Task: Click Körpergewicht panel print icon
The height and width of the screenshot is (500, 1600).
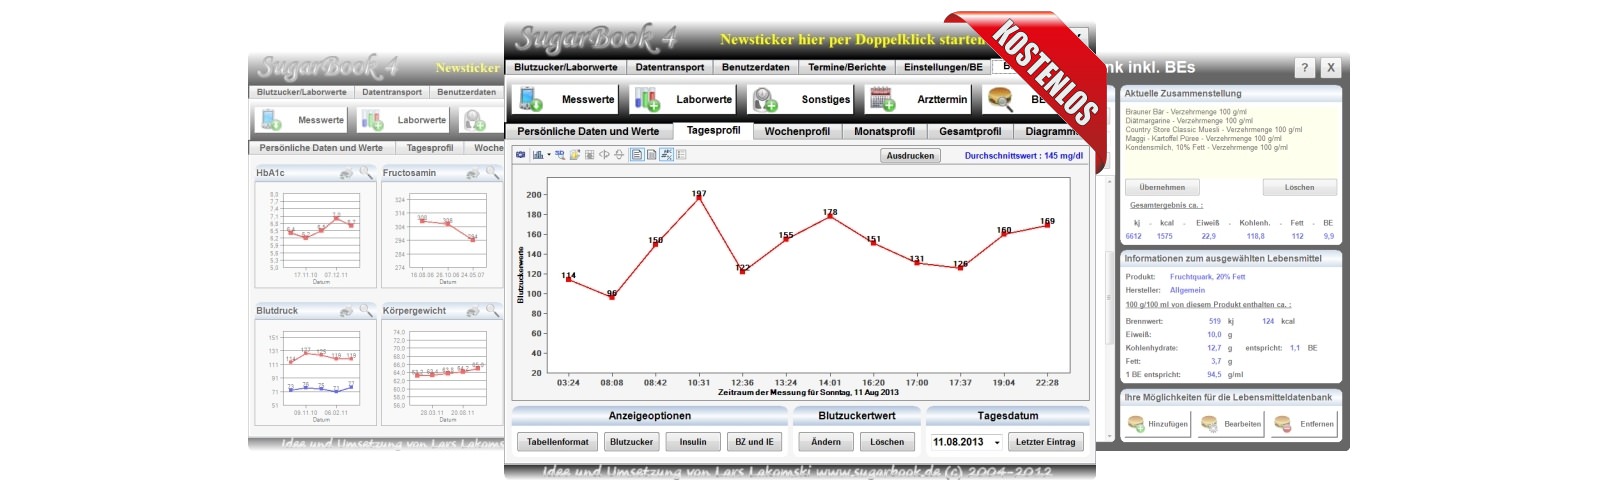Action: 473,312
